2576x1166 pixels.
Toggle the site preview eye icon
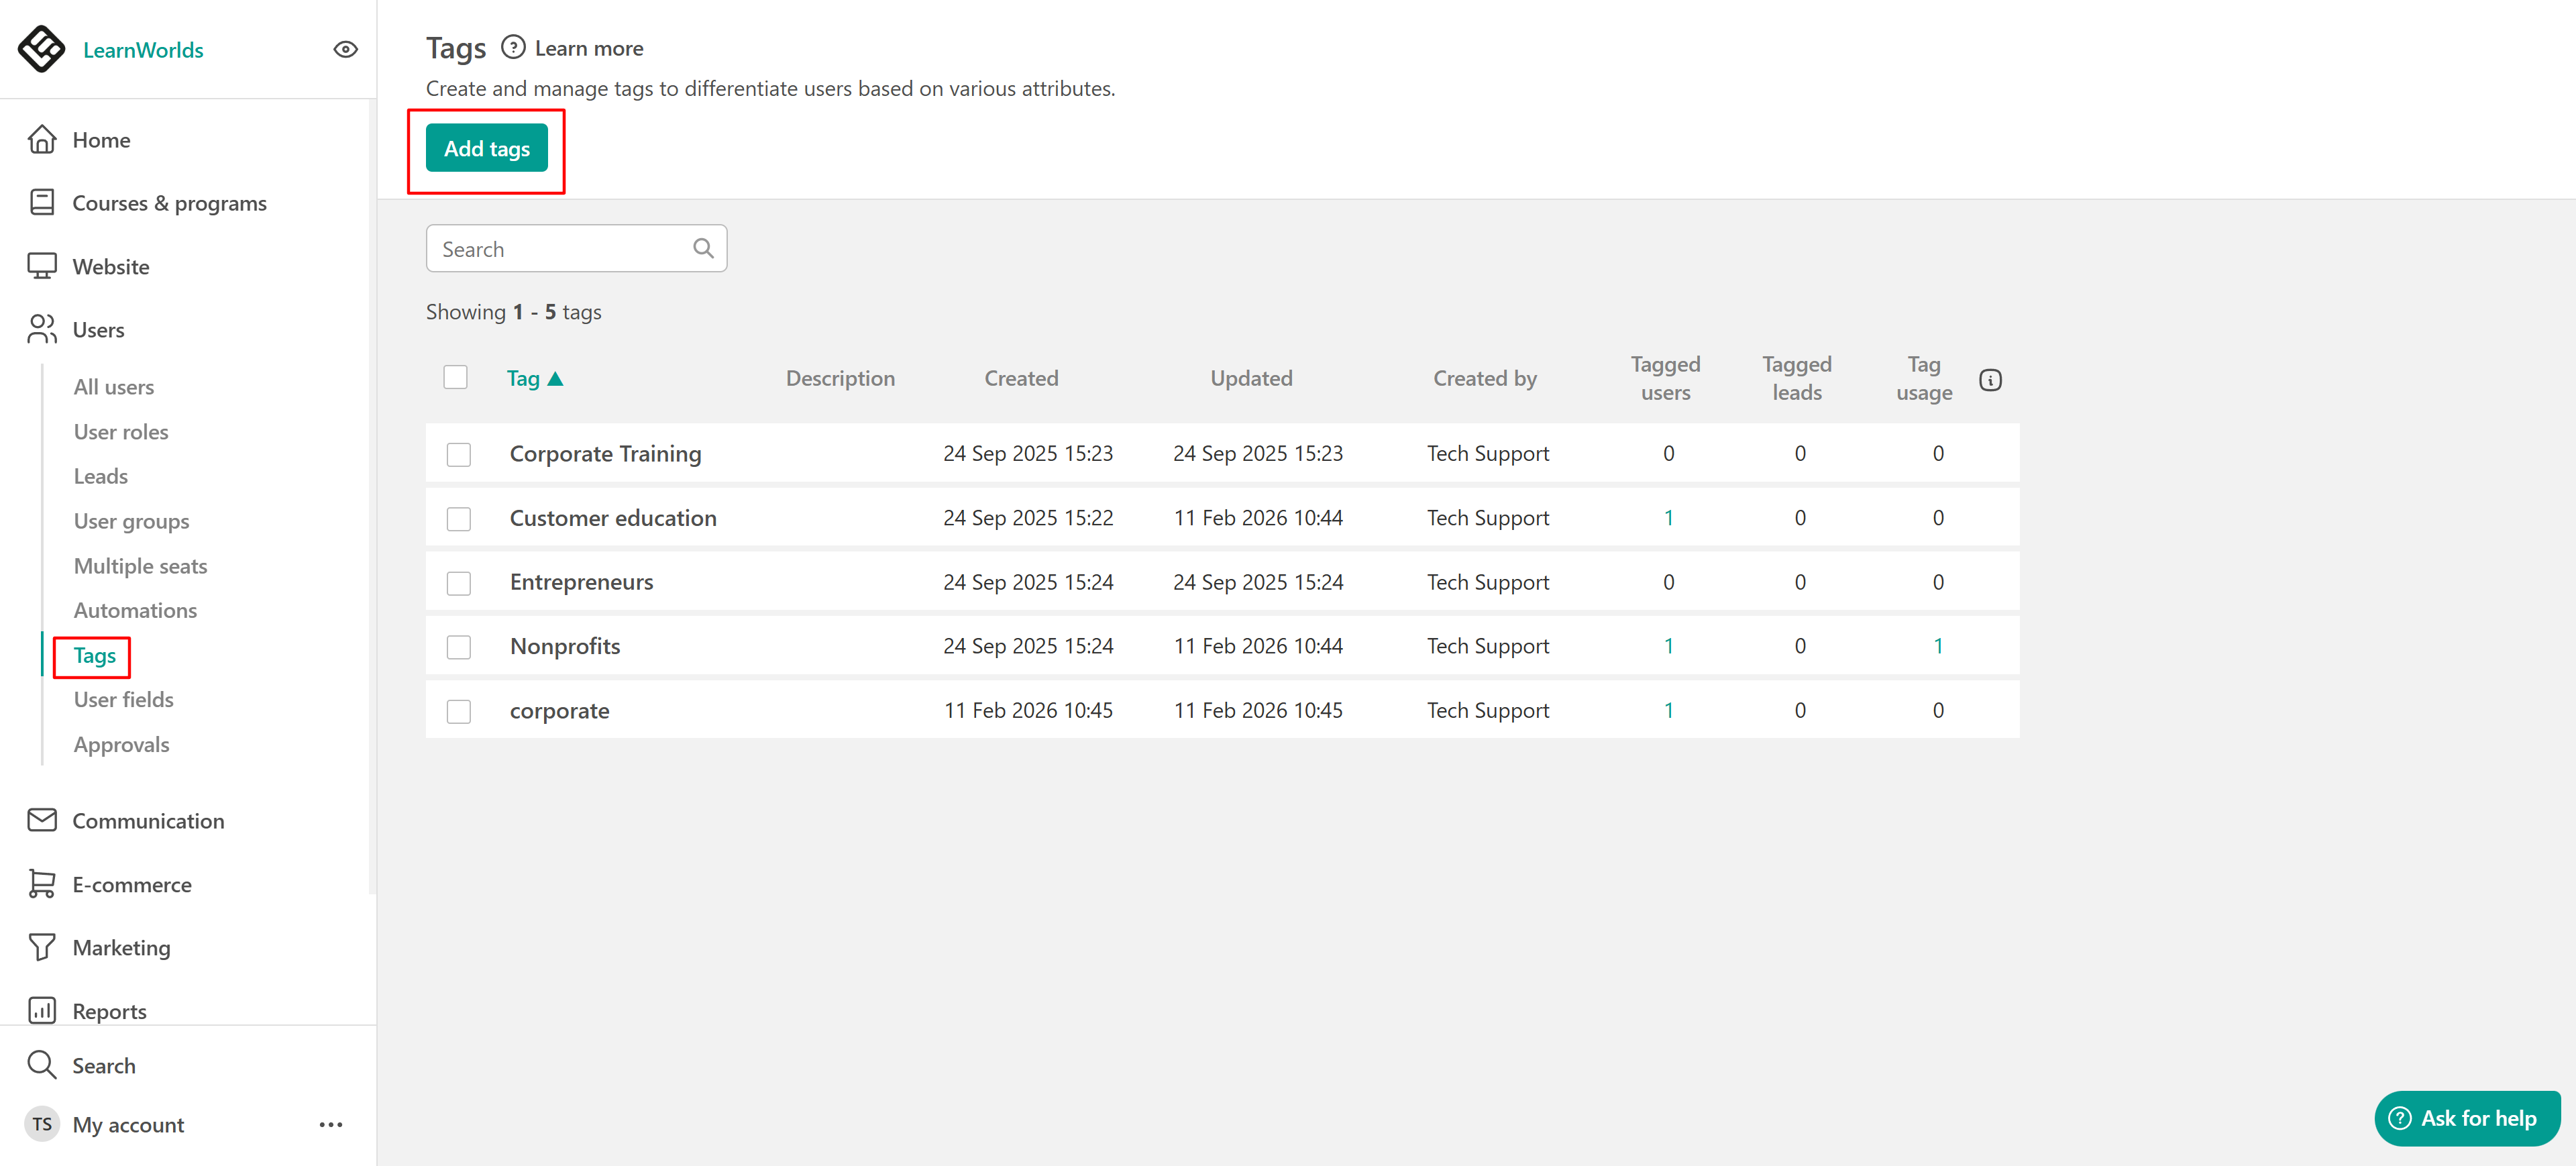pos(345,49)
